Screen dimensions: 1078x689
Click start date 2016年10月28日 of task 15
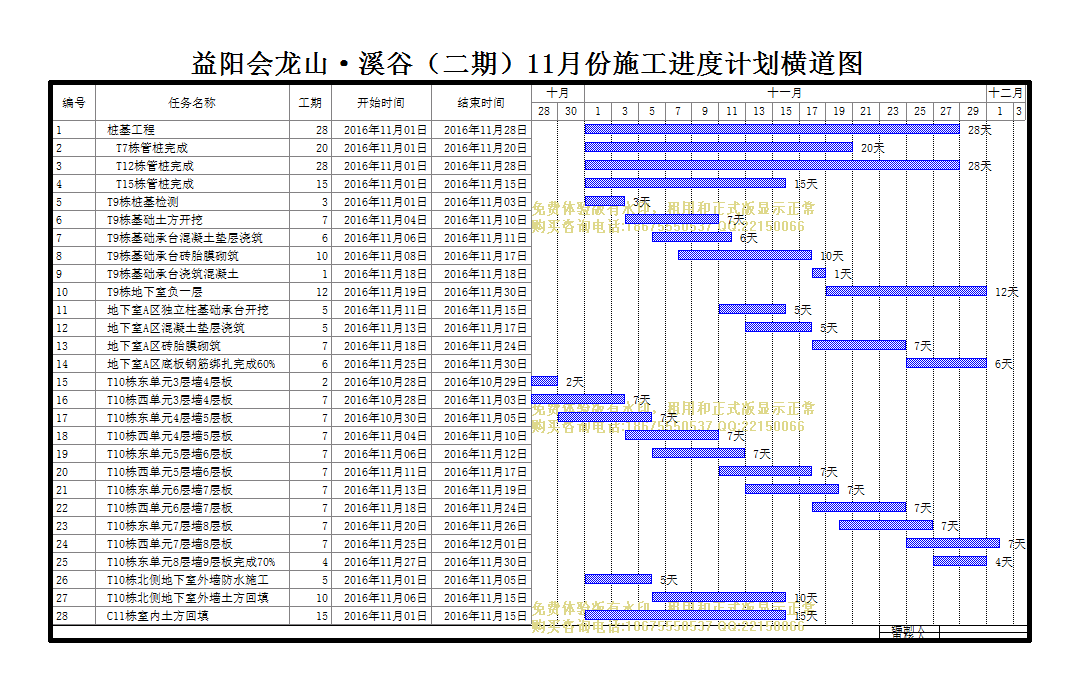[385, 382]
